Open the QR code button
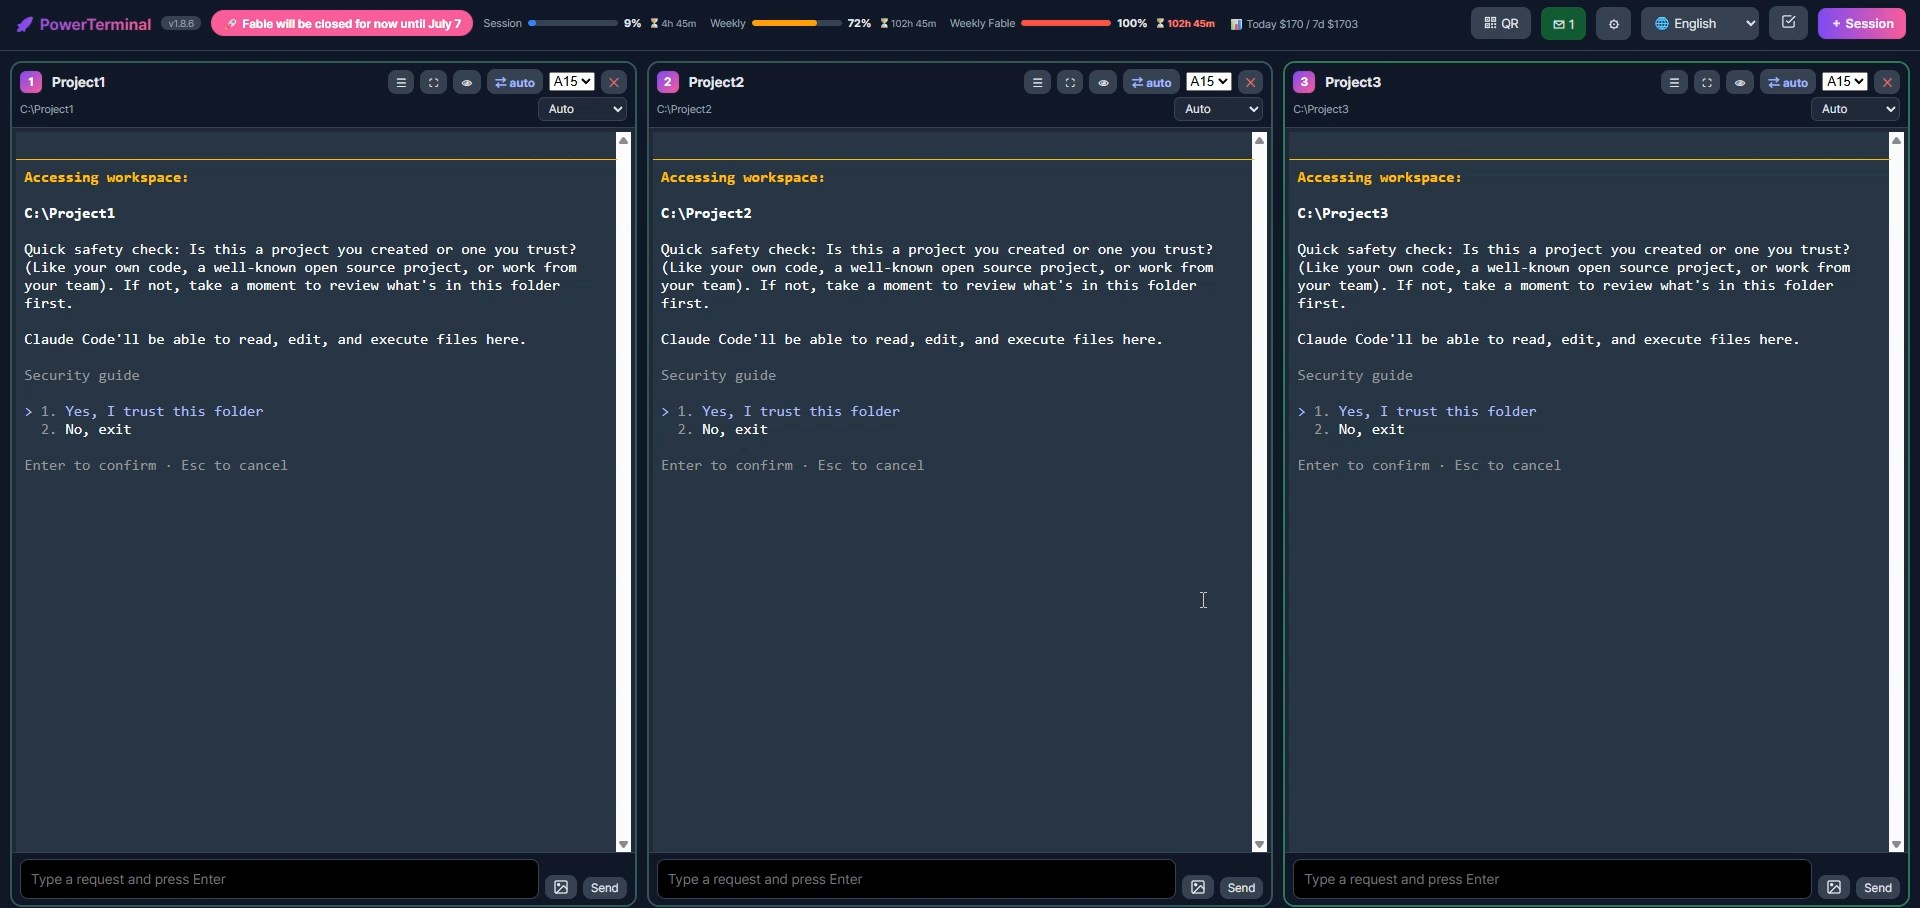 [x=1500, y=24]
